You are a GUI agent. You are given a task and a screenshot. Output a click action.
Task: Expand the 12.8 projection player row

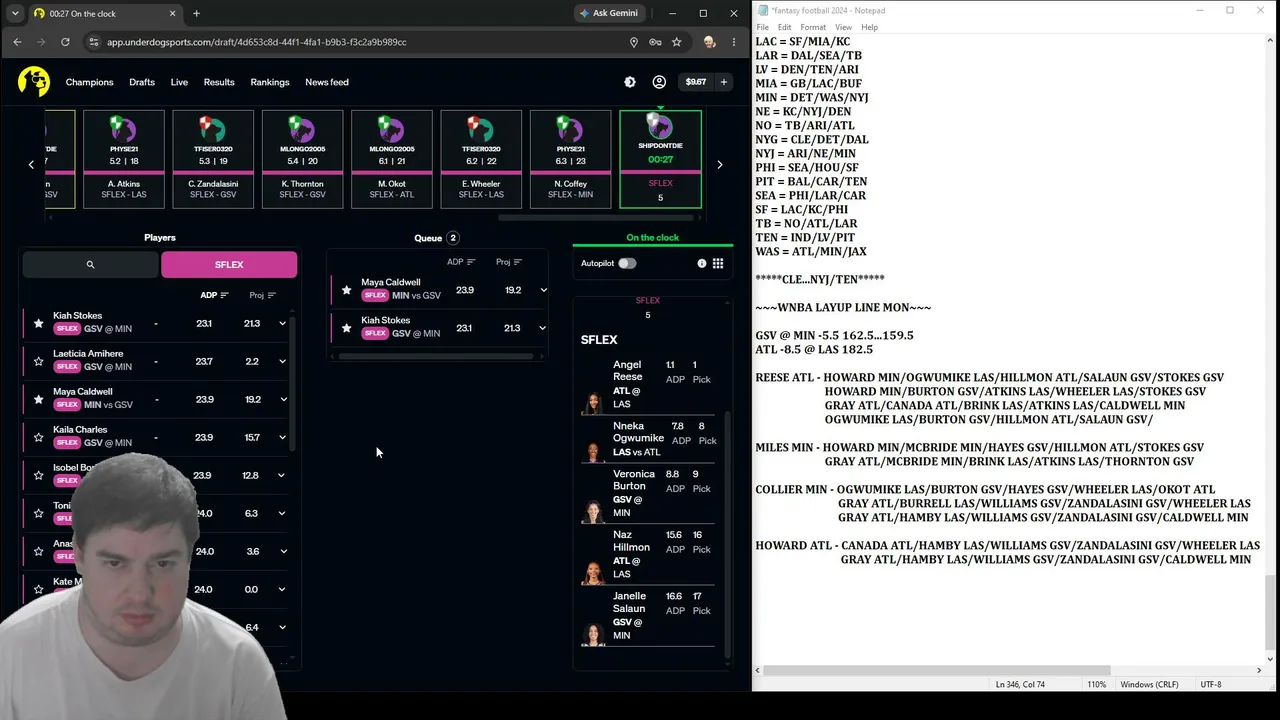[281, 475]
